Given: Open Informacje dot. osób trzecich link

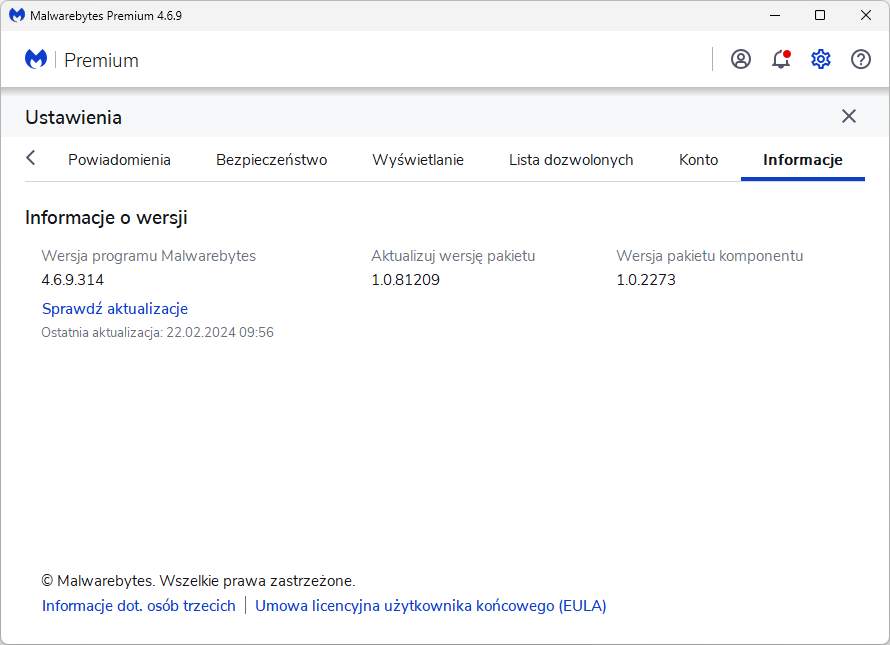Looking at the screenshot, I should pyautogui.click(x=138, y=606).
